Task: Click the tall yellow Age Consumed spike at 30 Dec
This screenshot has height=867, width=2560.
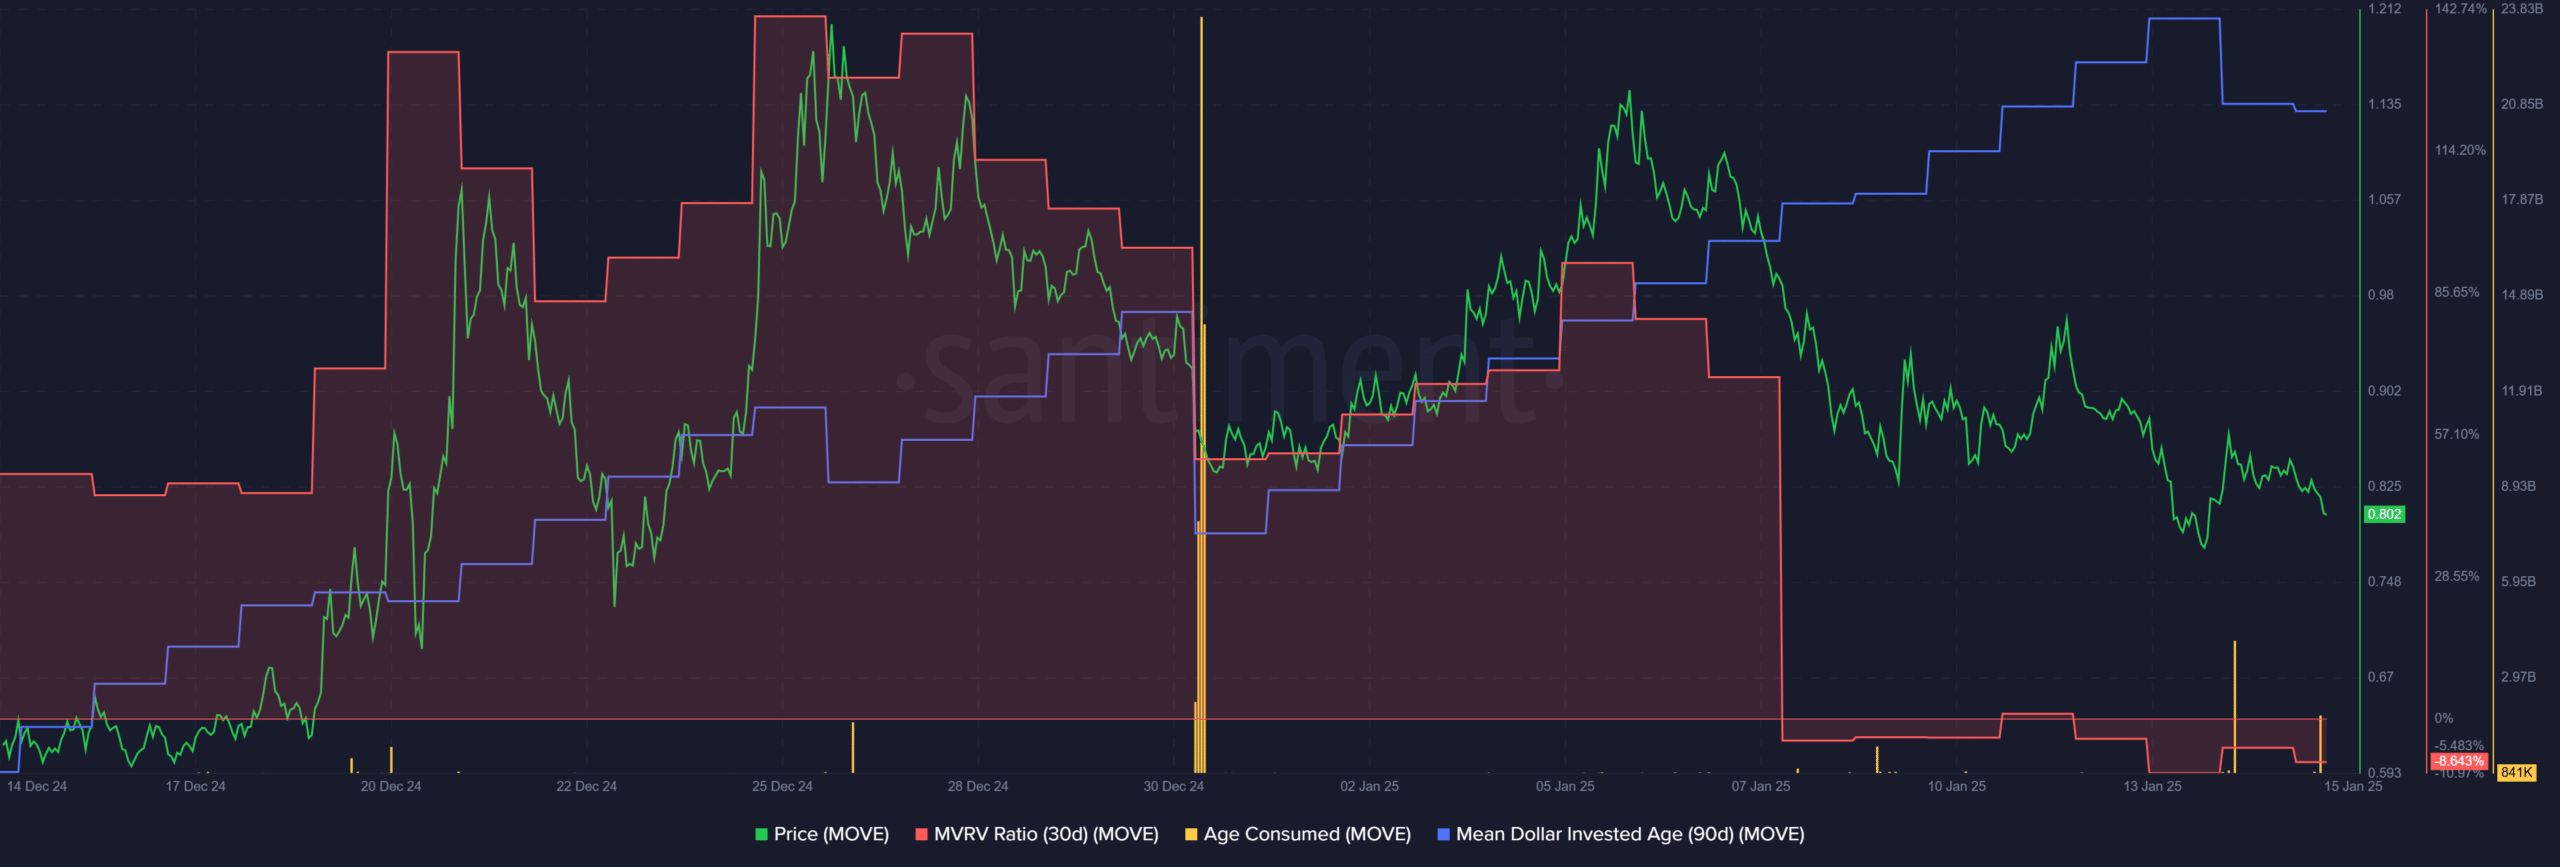Action: (1201, 395)
